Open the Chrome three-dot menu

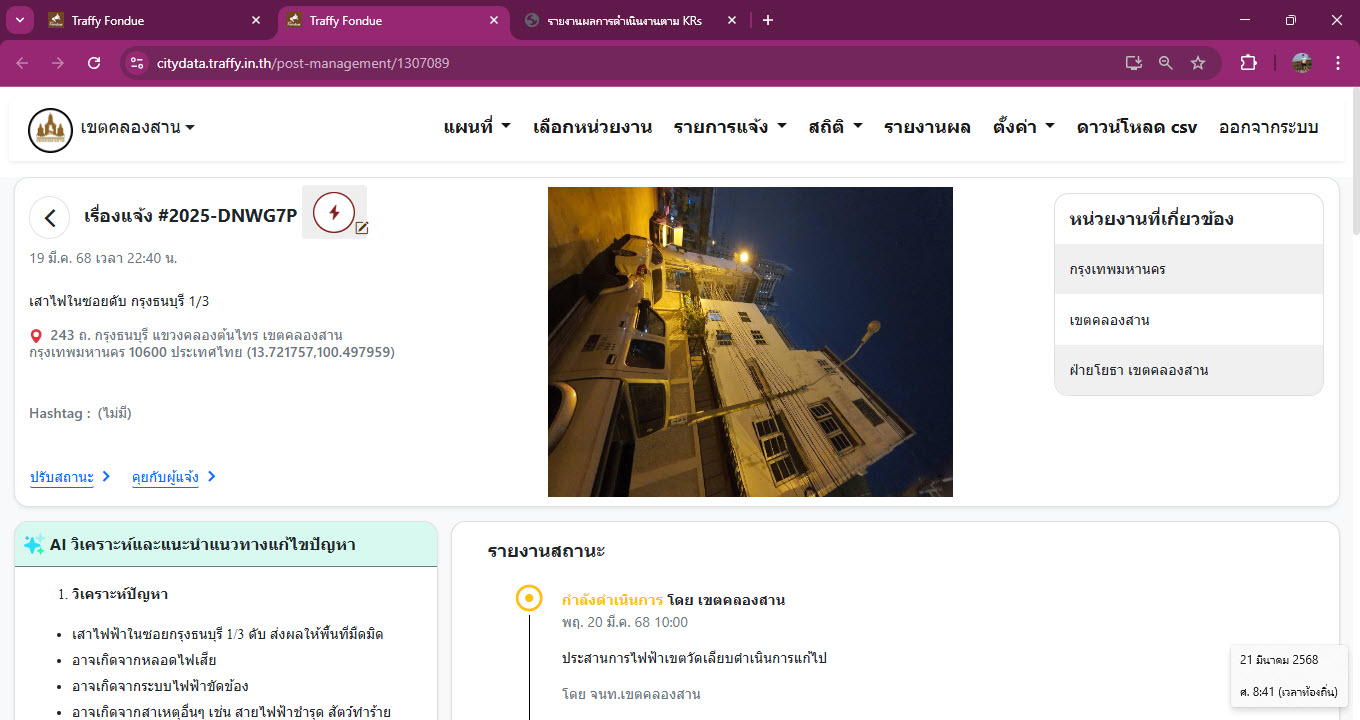1338,63
